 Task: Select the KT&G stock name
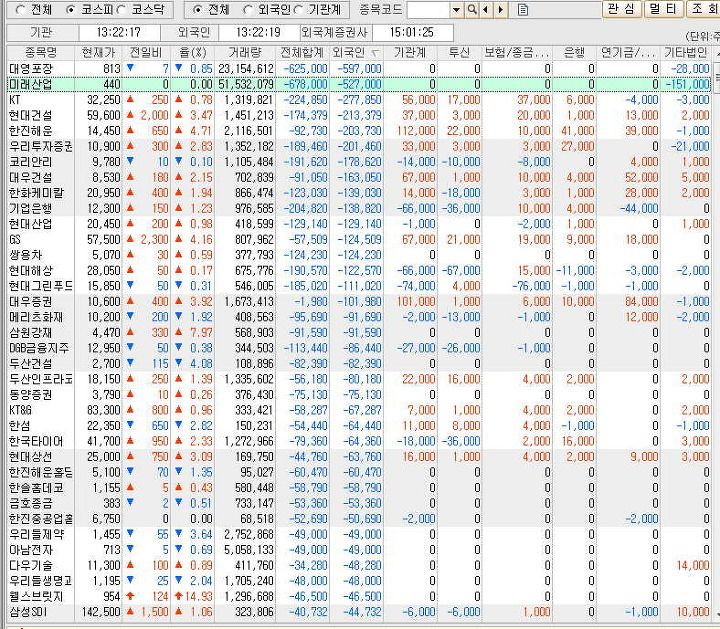click(20, 410)
